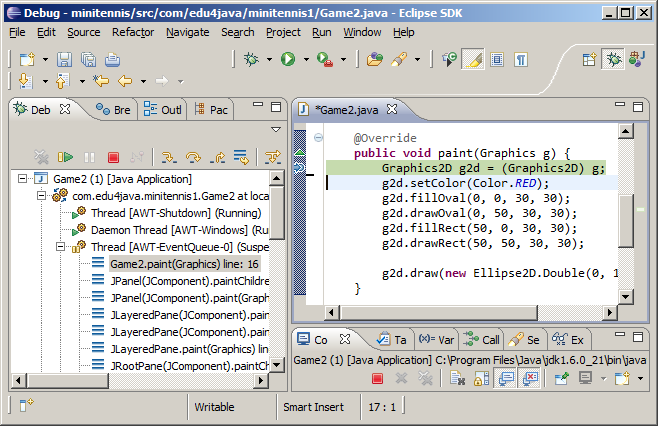
Task: Open the External Tools dropdown arrow
Action: pos(343,60)
